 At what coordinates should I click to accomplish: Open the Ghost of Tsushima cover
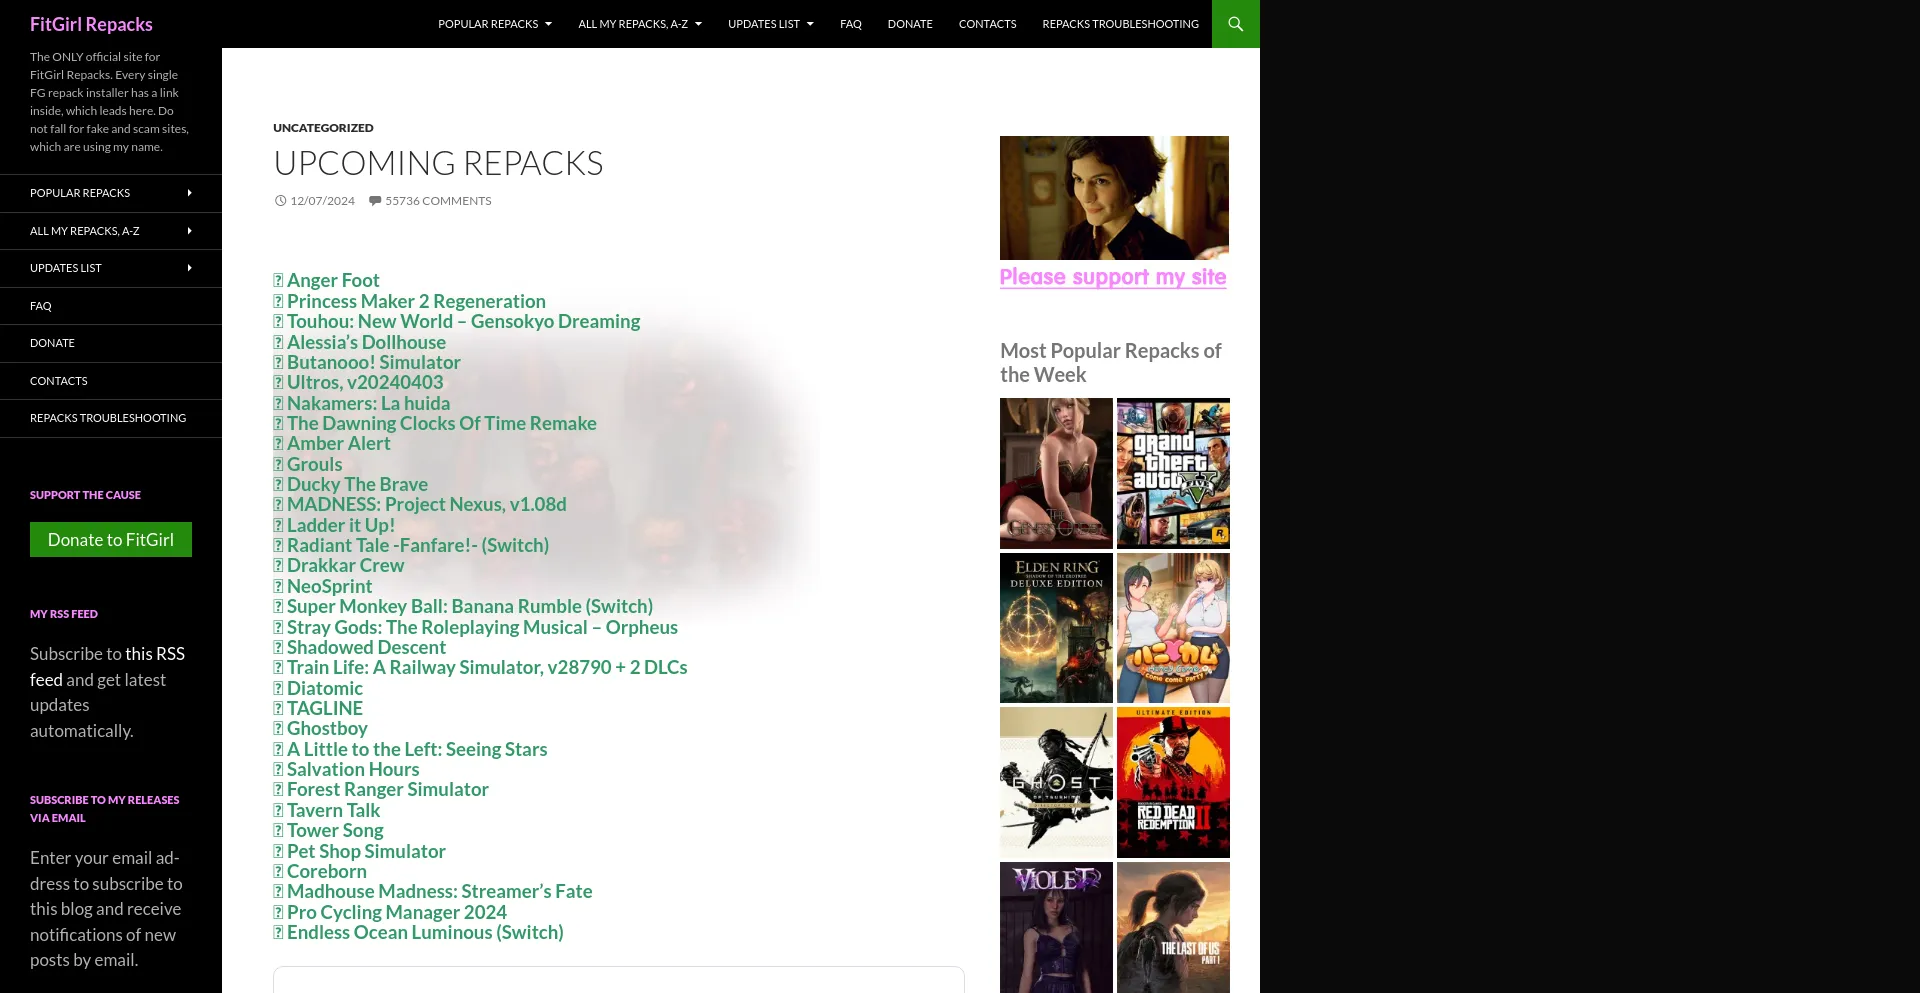tap(1056, 782)
